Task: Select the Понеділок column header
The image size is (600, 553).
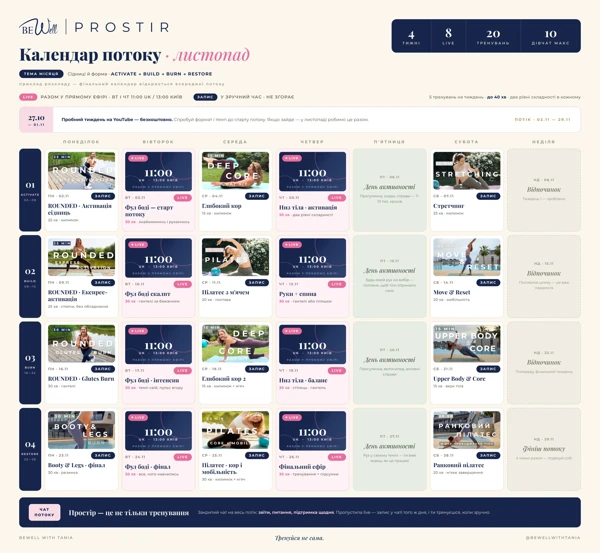Action: tap(81, 142)
